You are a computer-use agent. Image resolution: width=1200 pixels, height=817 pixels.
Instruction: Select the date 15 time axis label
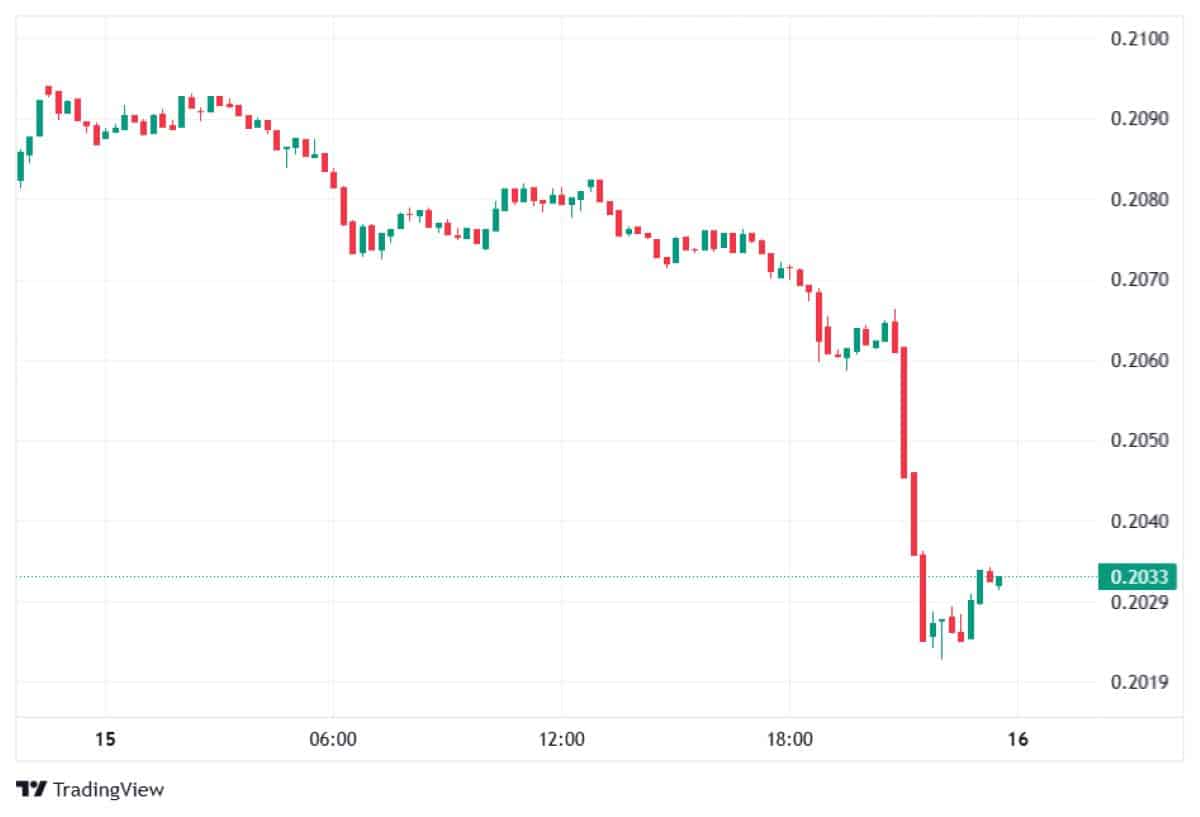pos(105,740)
